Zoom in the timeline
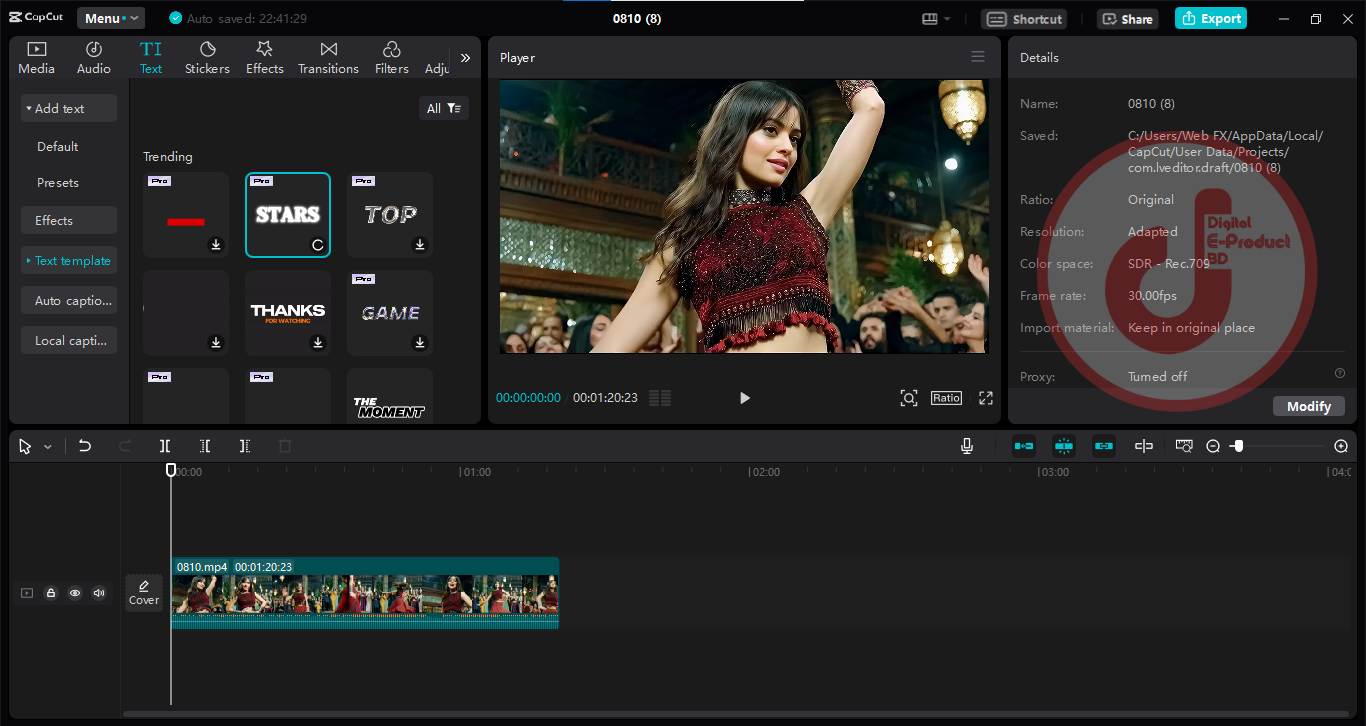Image resolution: width=1366 pixels, height=726 pixels. (x=1341, y=446)
